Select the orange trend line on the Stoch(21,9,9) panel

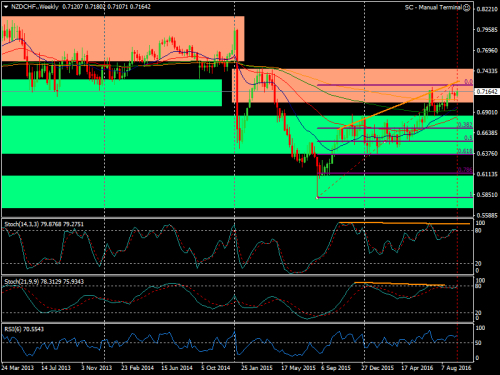(x=399, y=284)
